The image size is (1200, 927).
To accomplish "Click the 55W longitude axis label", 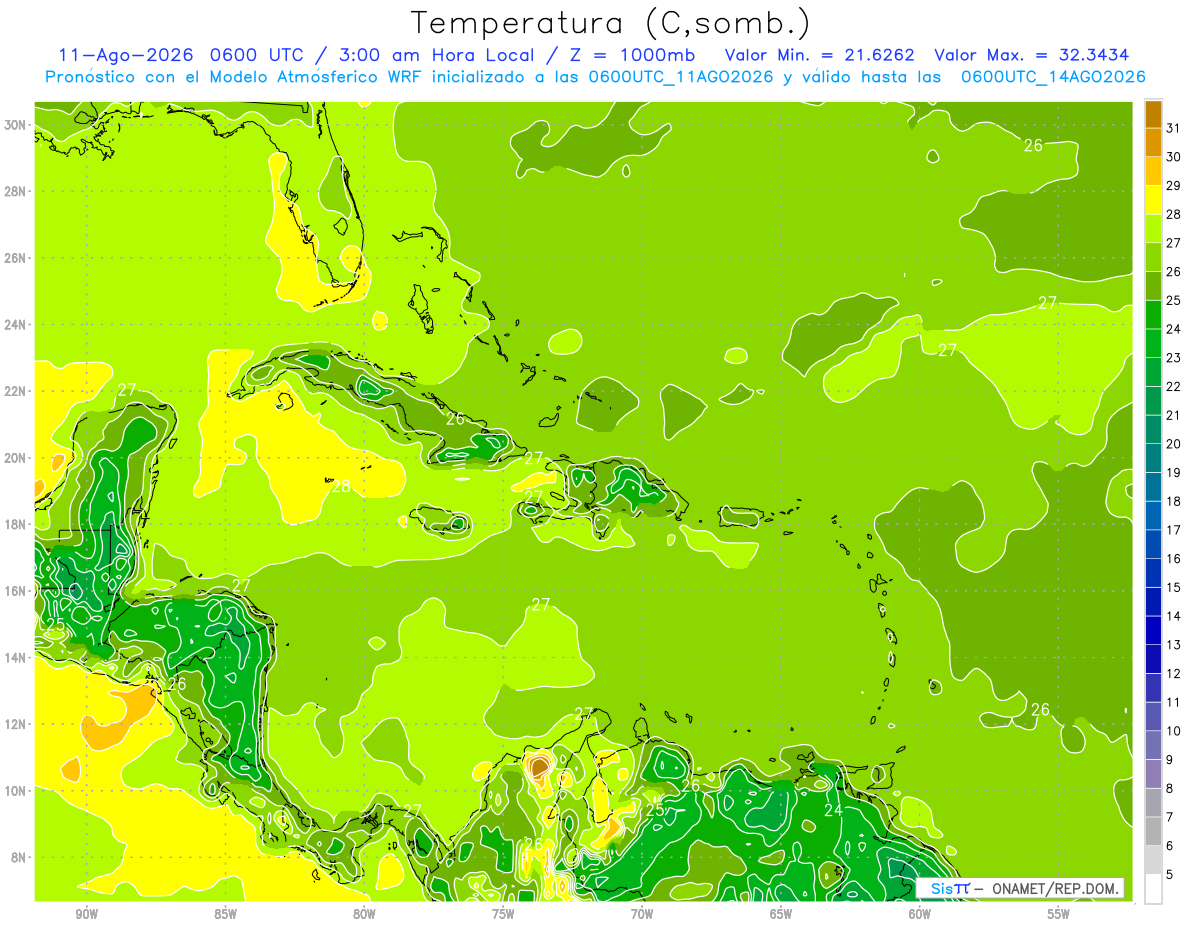I will click(x=1059, y=914).
